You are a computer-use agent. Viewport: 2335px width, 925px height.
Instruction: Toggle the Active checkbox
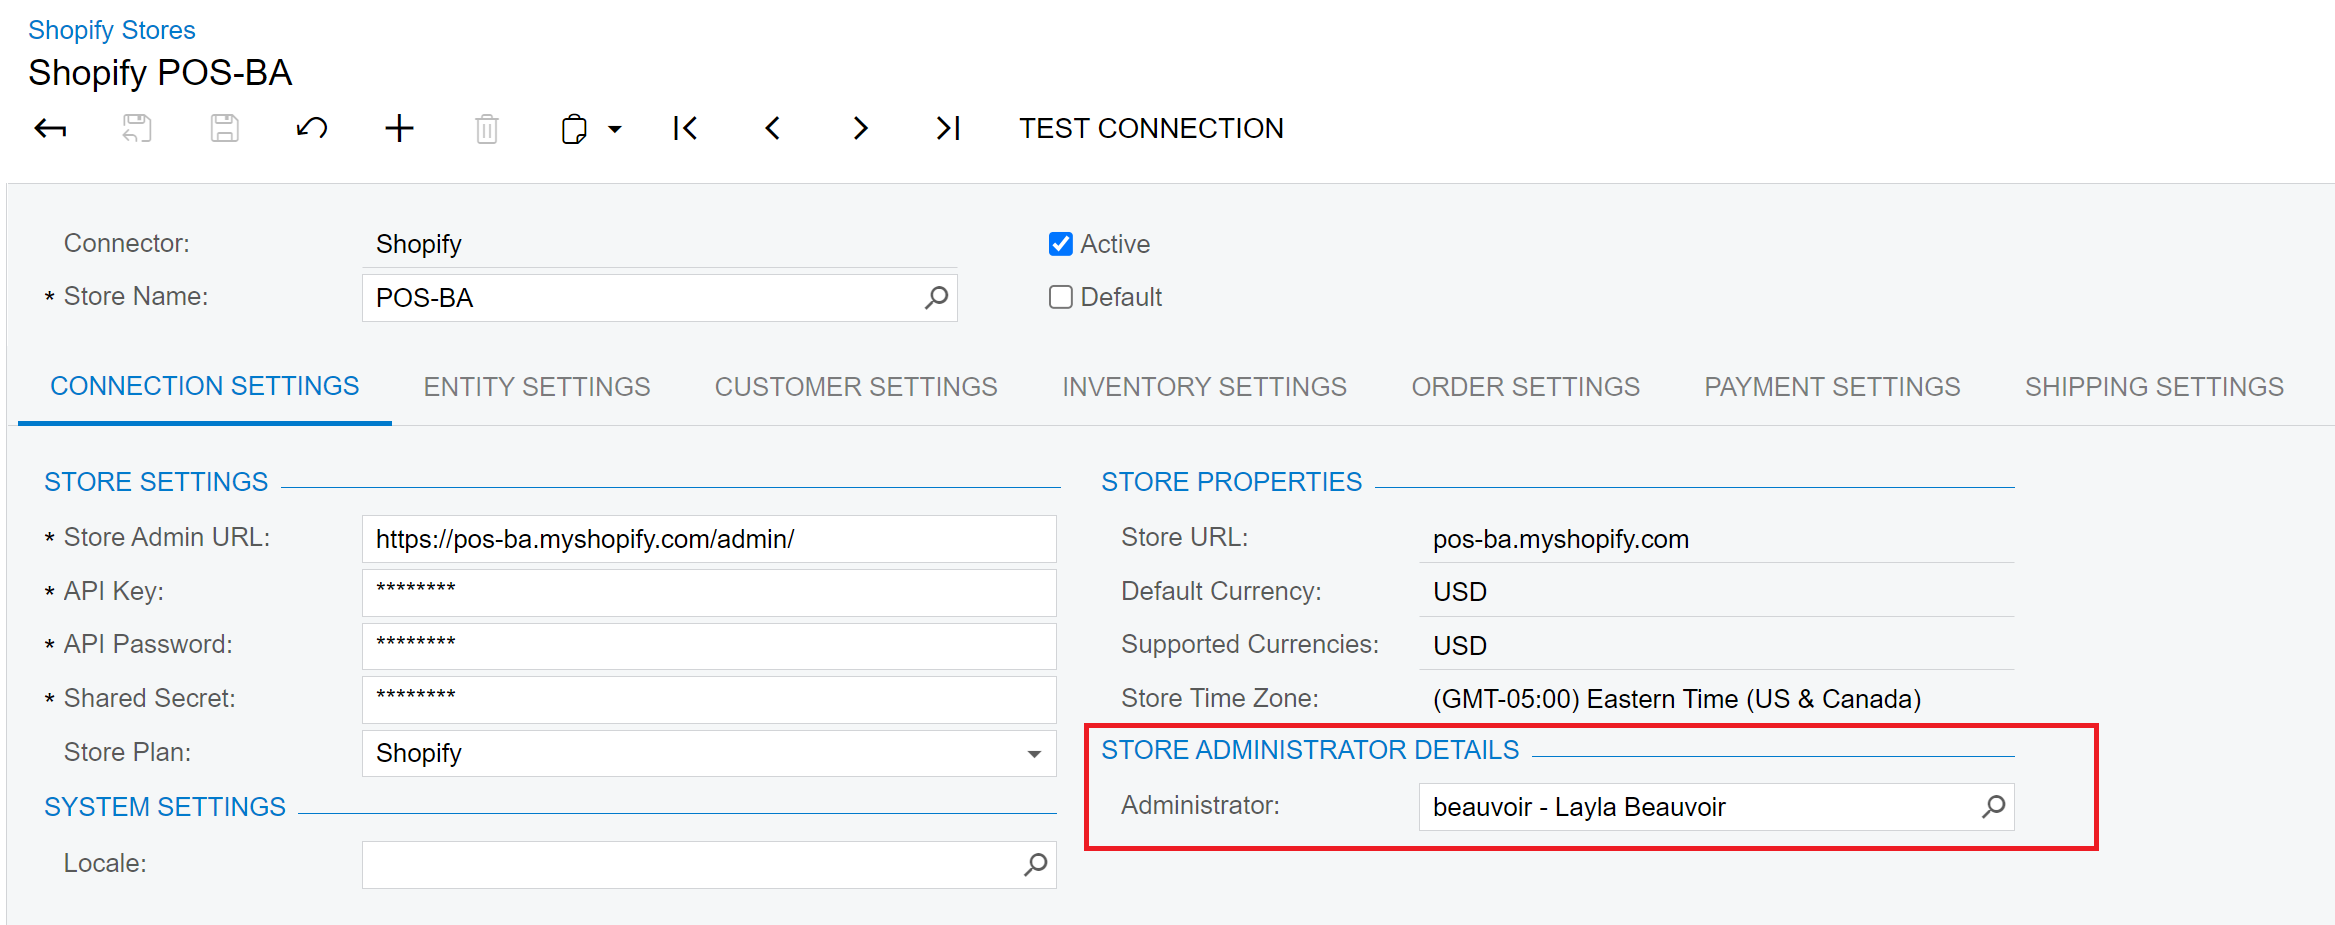click(x=1061, y=244)
